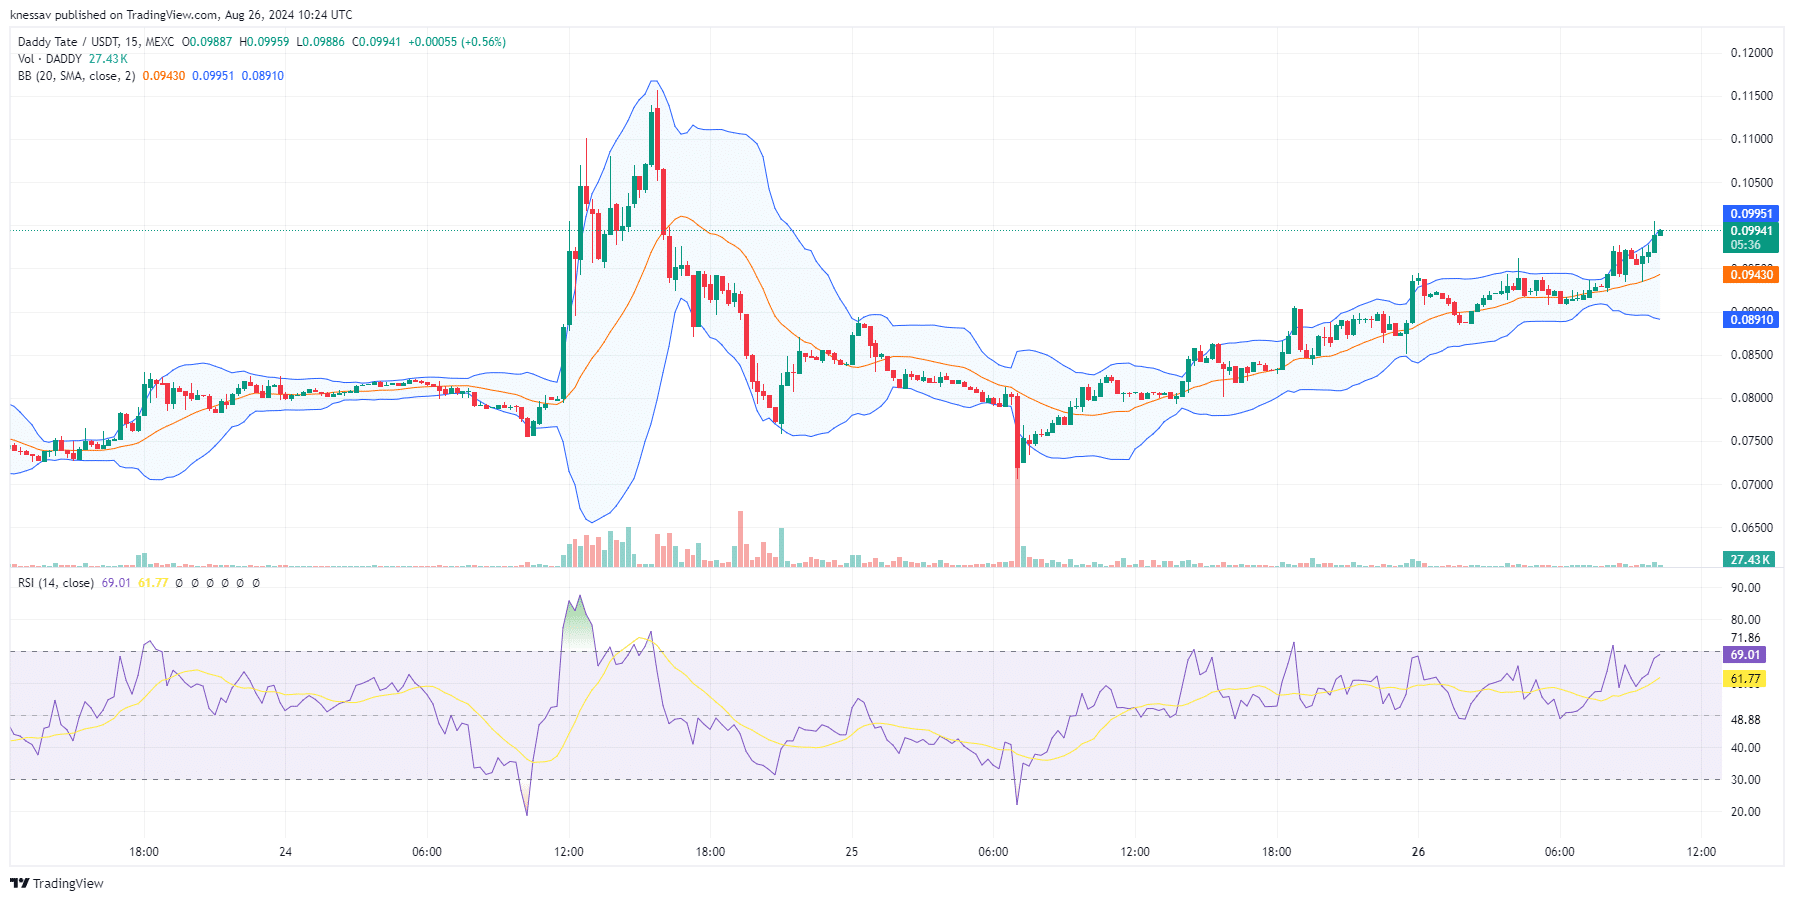Viewport: 1794px width, 901px height.
Task: Click the 0.11500 price axis label
Action: click(1752, 96)
